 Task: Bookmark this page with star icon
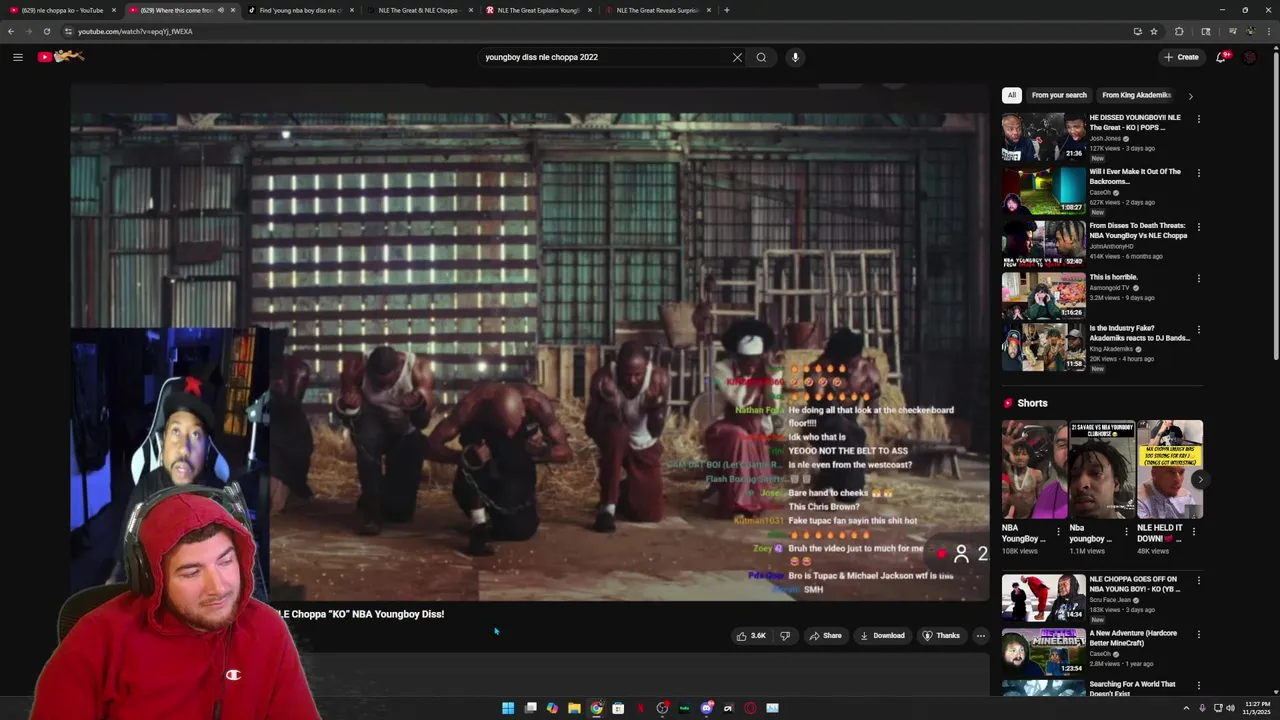tap(1153, 31)
